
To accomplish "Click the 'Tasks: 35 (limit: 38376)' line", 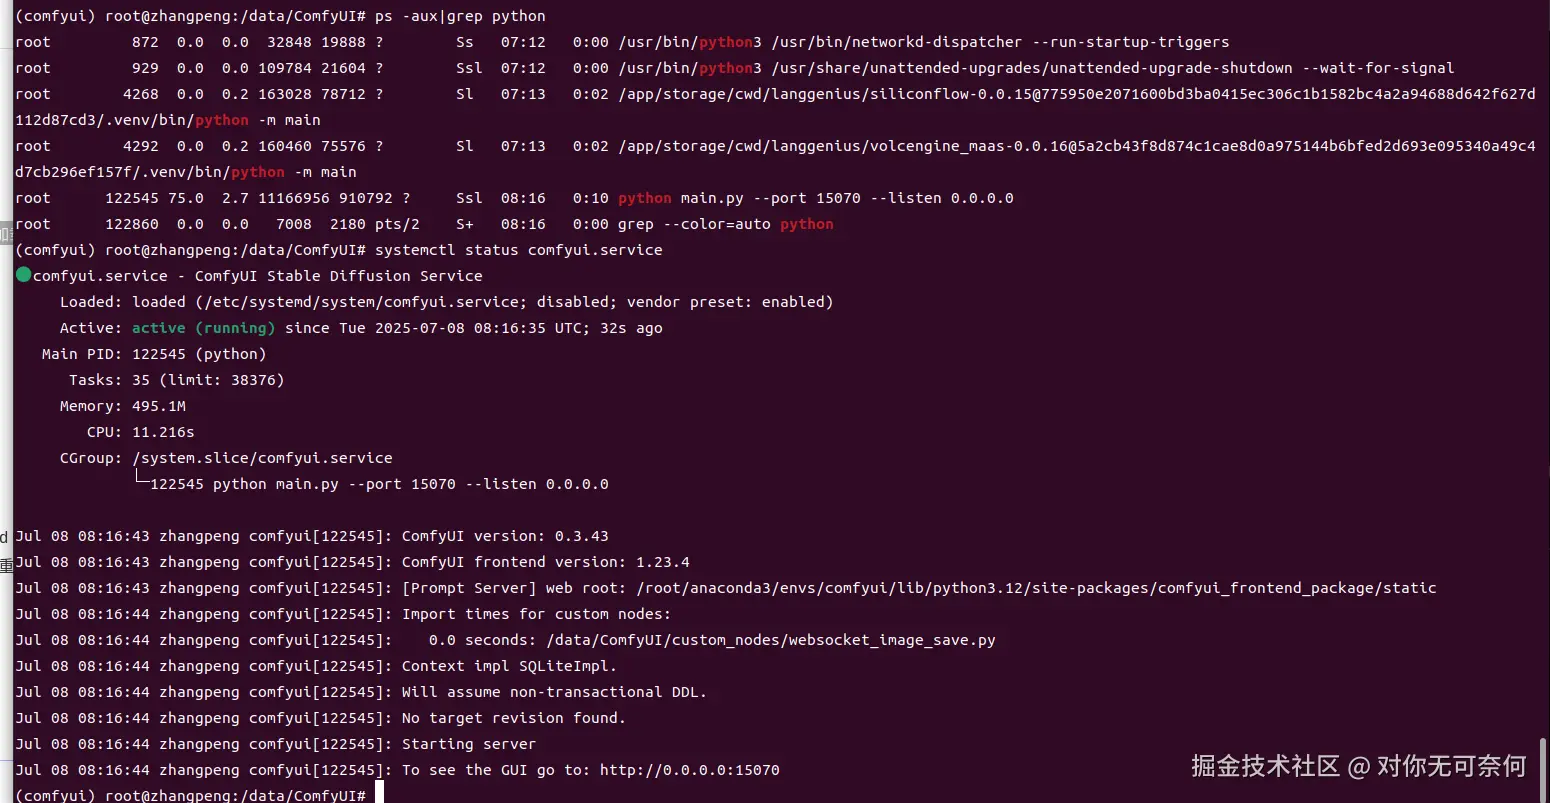I will pos(177,380).
